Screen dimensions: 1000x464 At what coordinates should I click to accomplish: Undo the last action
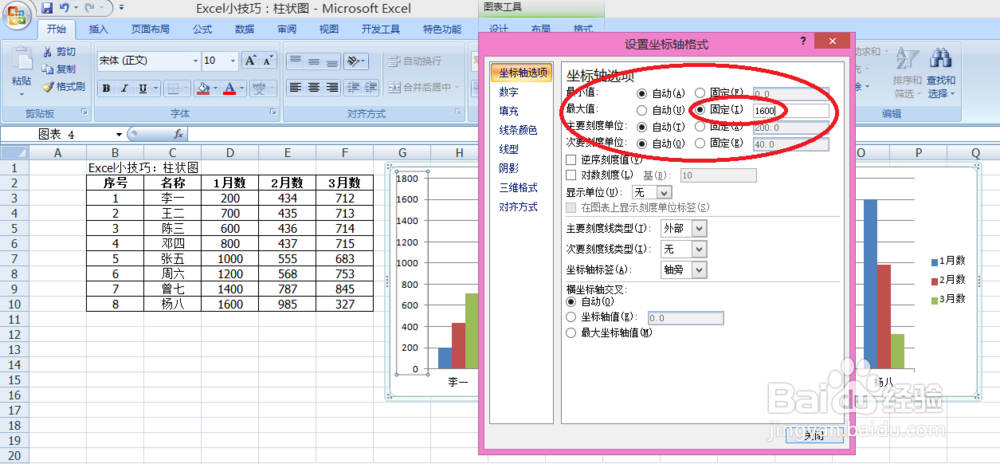click(64, 8)
